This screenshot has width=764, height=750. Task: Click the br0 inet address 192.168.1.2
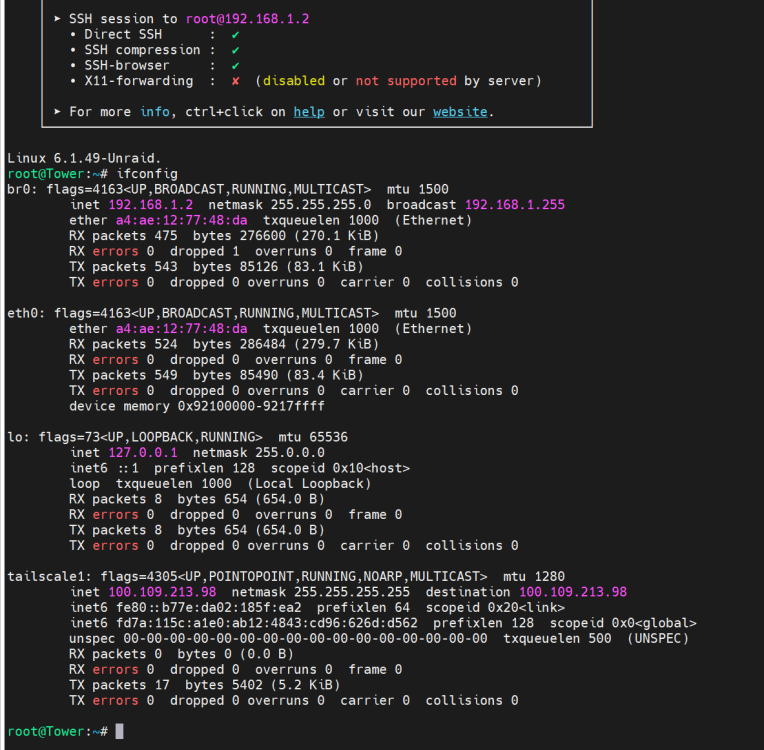151,205
